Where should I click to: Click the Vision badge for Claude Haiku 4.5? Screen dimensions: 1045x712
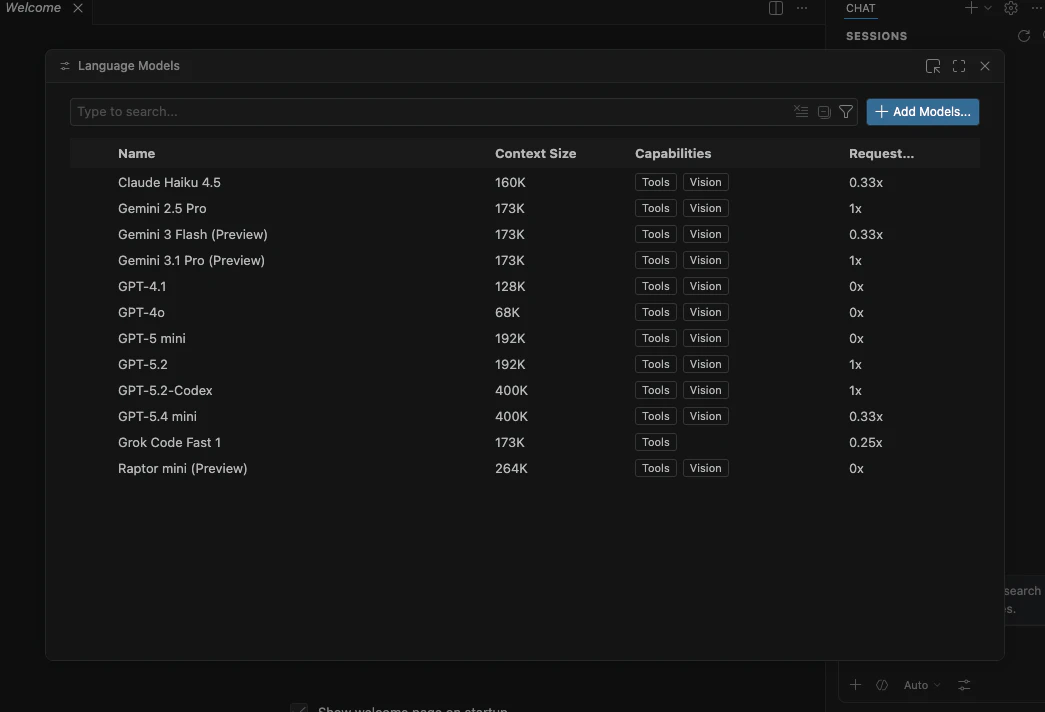click(706, 182)
